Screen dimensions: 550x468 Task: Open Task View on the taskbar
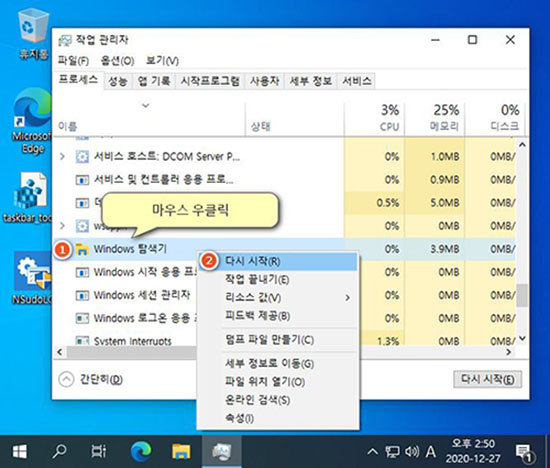click(x=99, y=452)
